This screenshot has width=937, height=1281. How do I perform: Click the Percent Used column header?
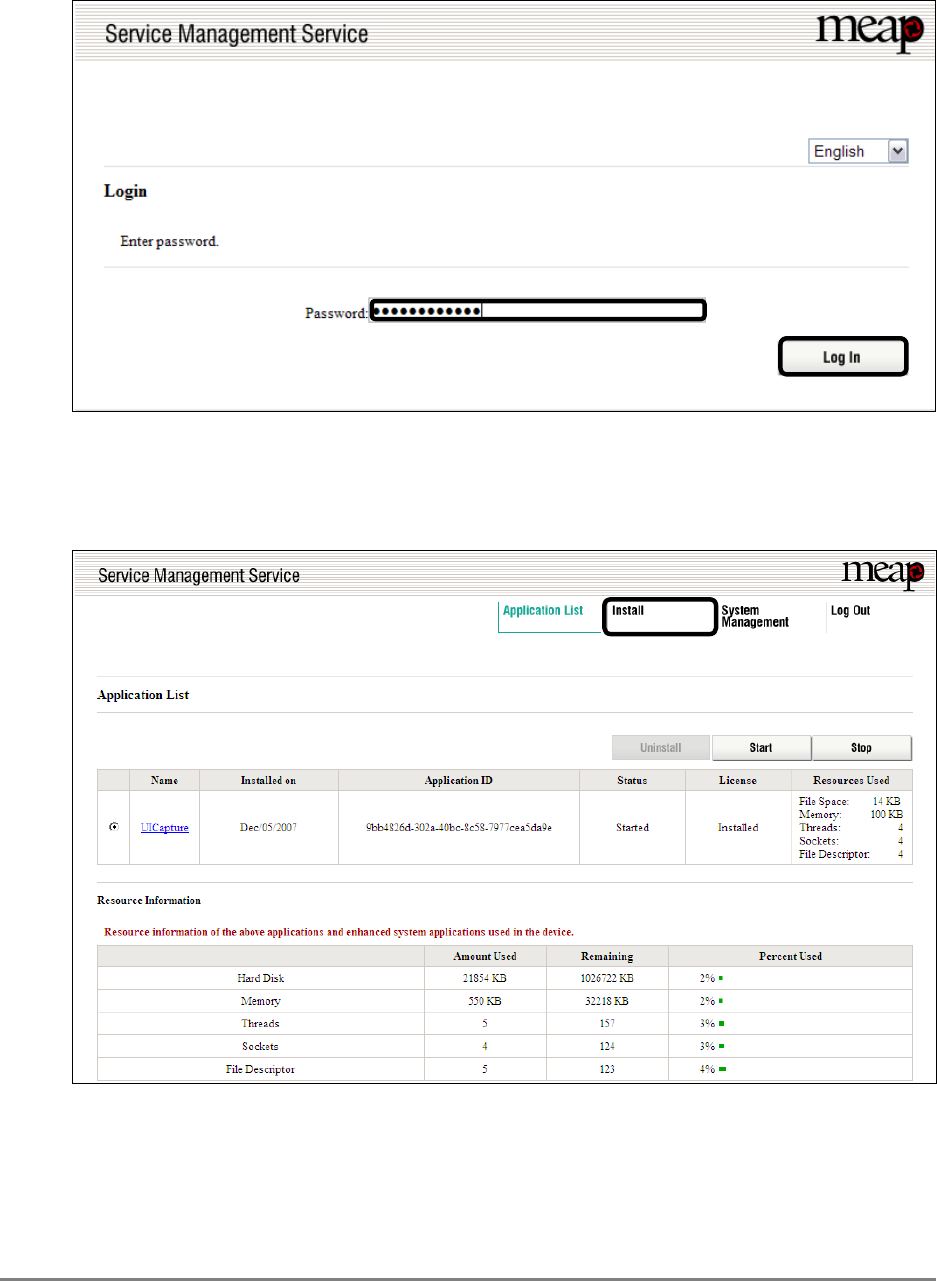(x=790, y=956)
